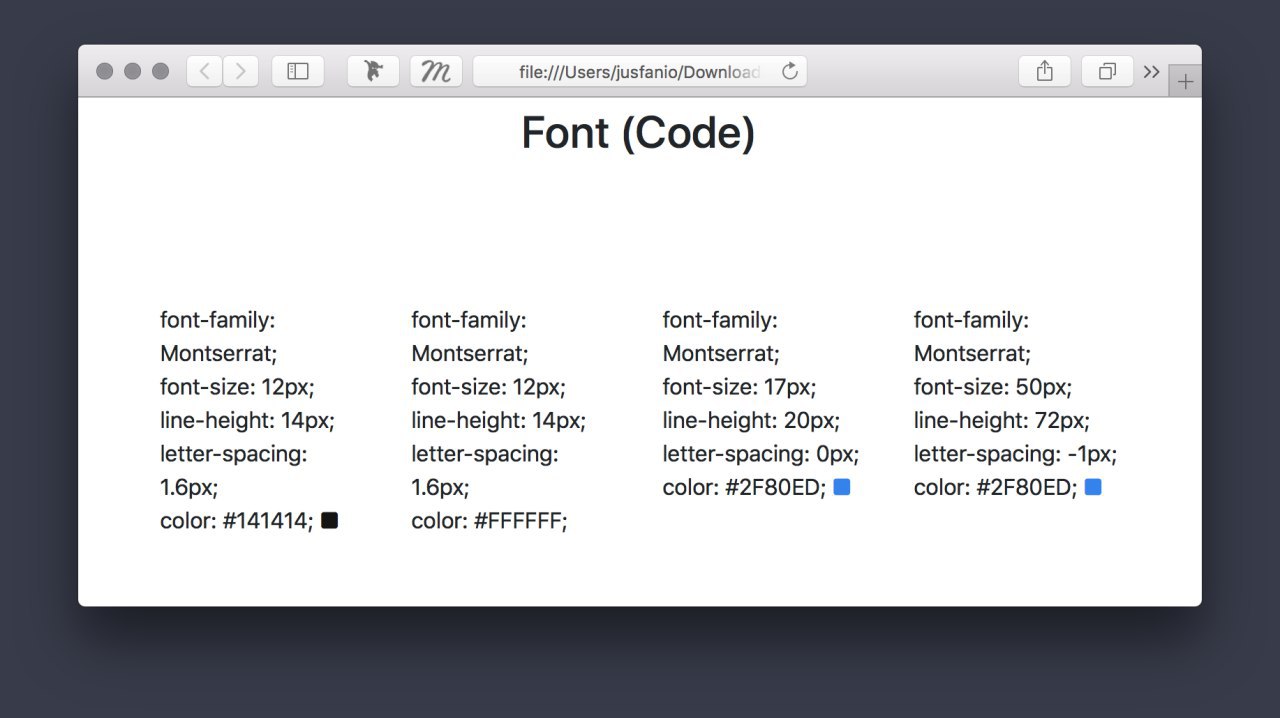Image resolution: width=1280 pixels, height=718 pixels.
Task: Close the Safari window
Action: pos(104,71)
